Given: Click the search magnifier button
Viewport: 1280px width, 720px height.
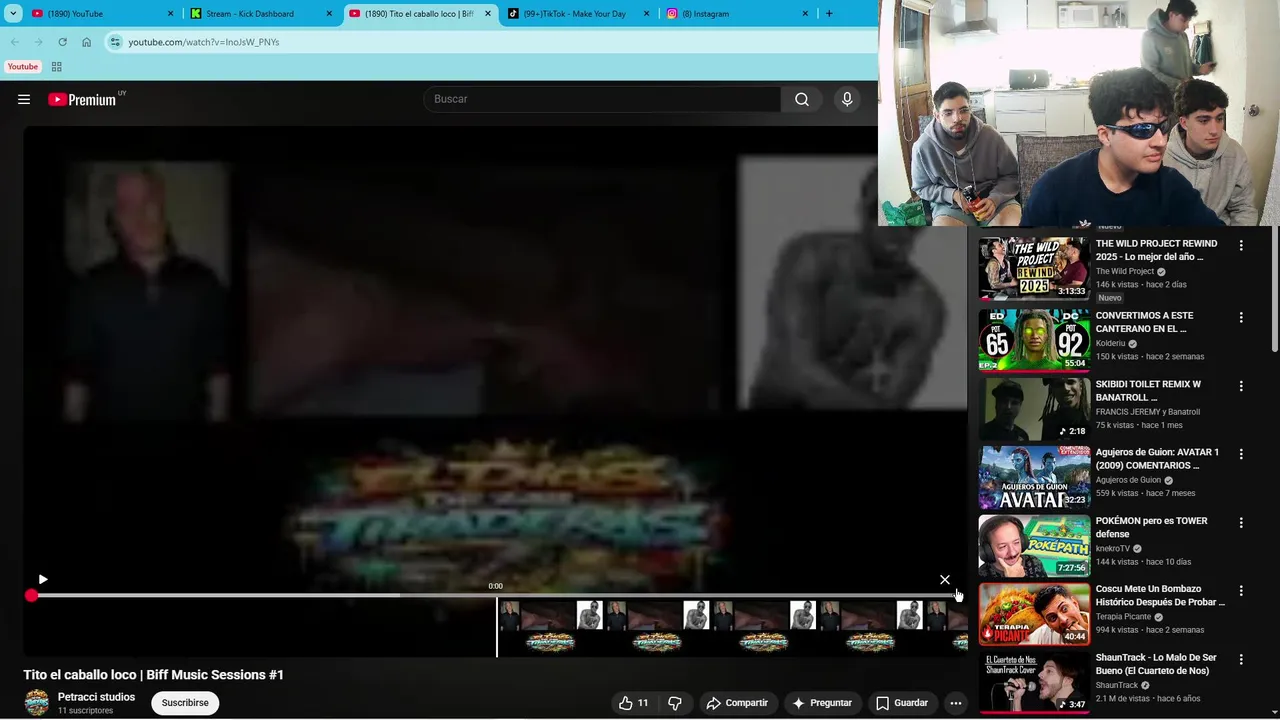Looking at the screenshot, I should pyautogui.click(x=802, y=99).
